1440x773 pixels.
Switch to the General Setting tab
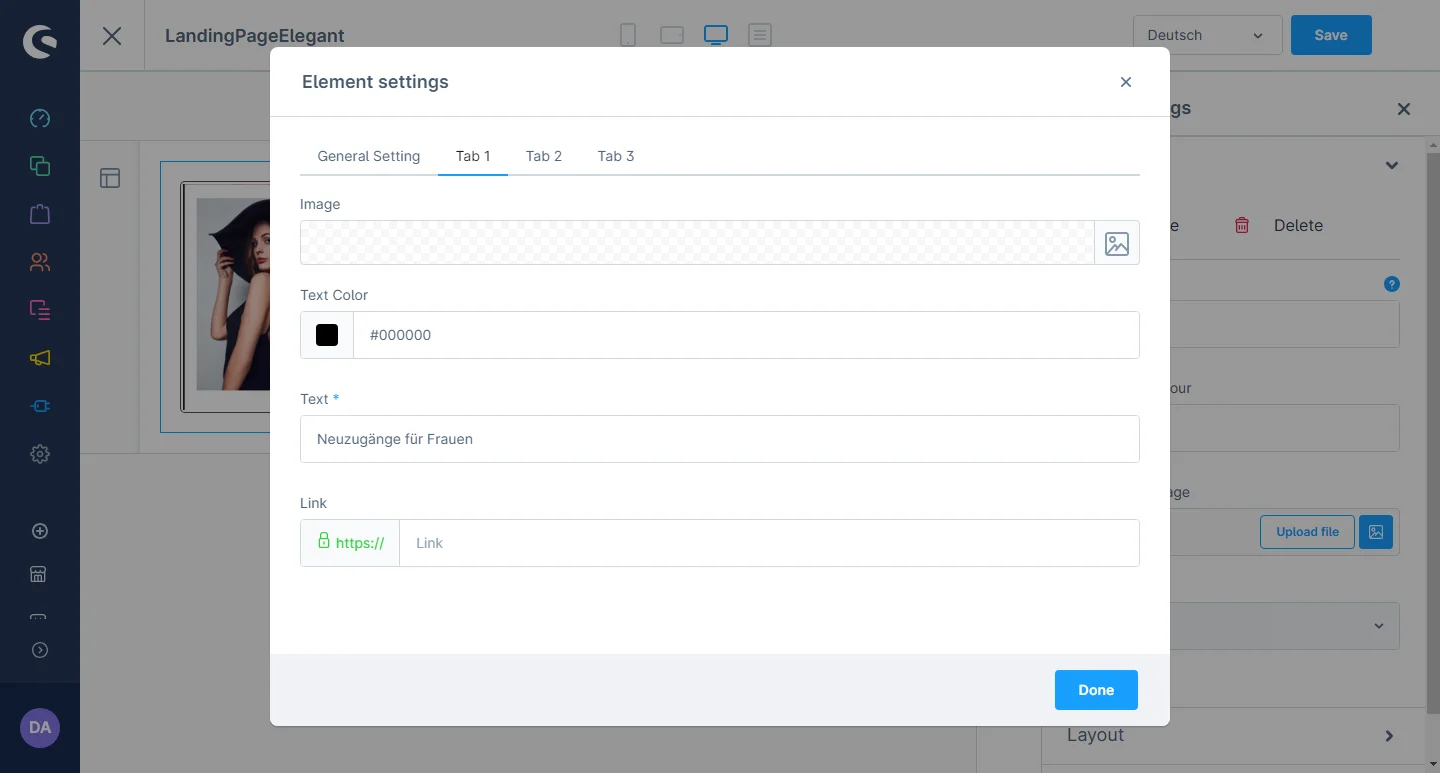[x=368, y=156]
